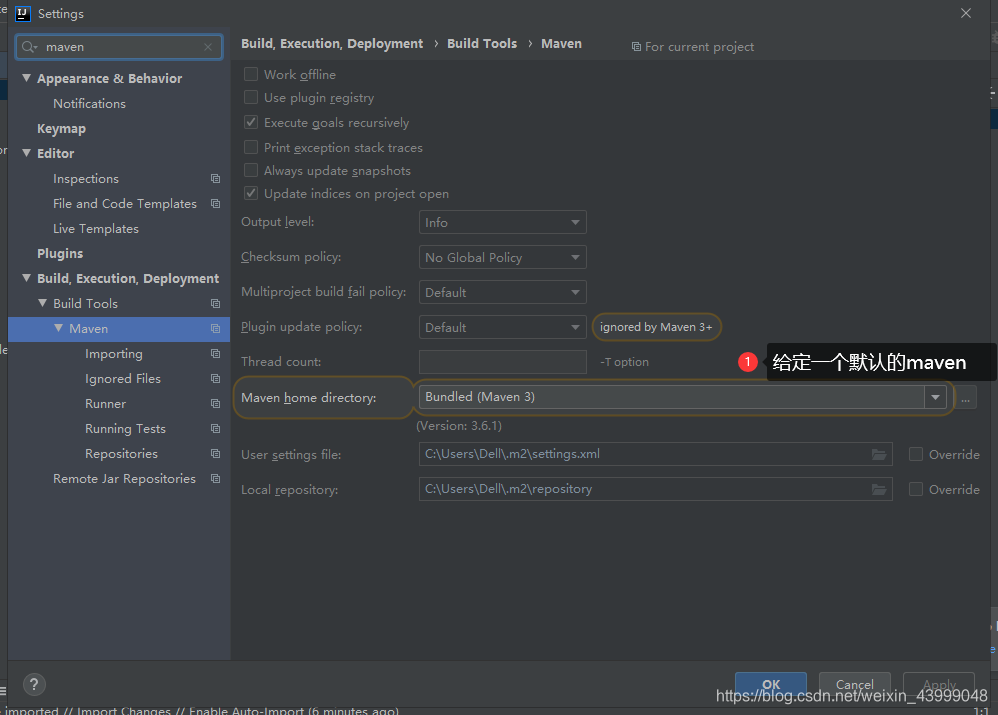Tick Override for user settings file

click(916, 454)
